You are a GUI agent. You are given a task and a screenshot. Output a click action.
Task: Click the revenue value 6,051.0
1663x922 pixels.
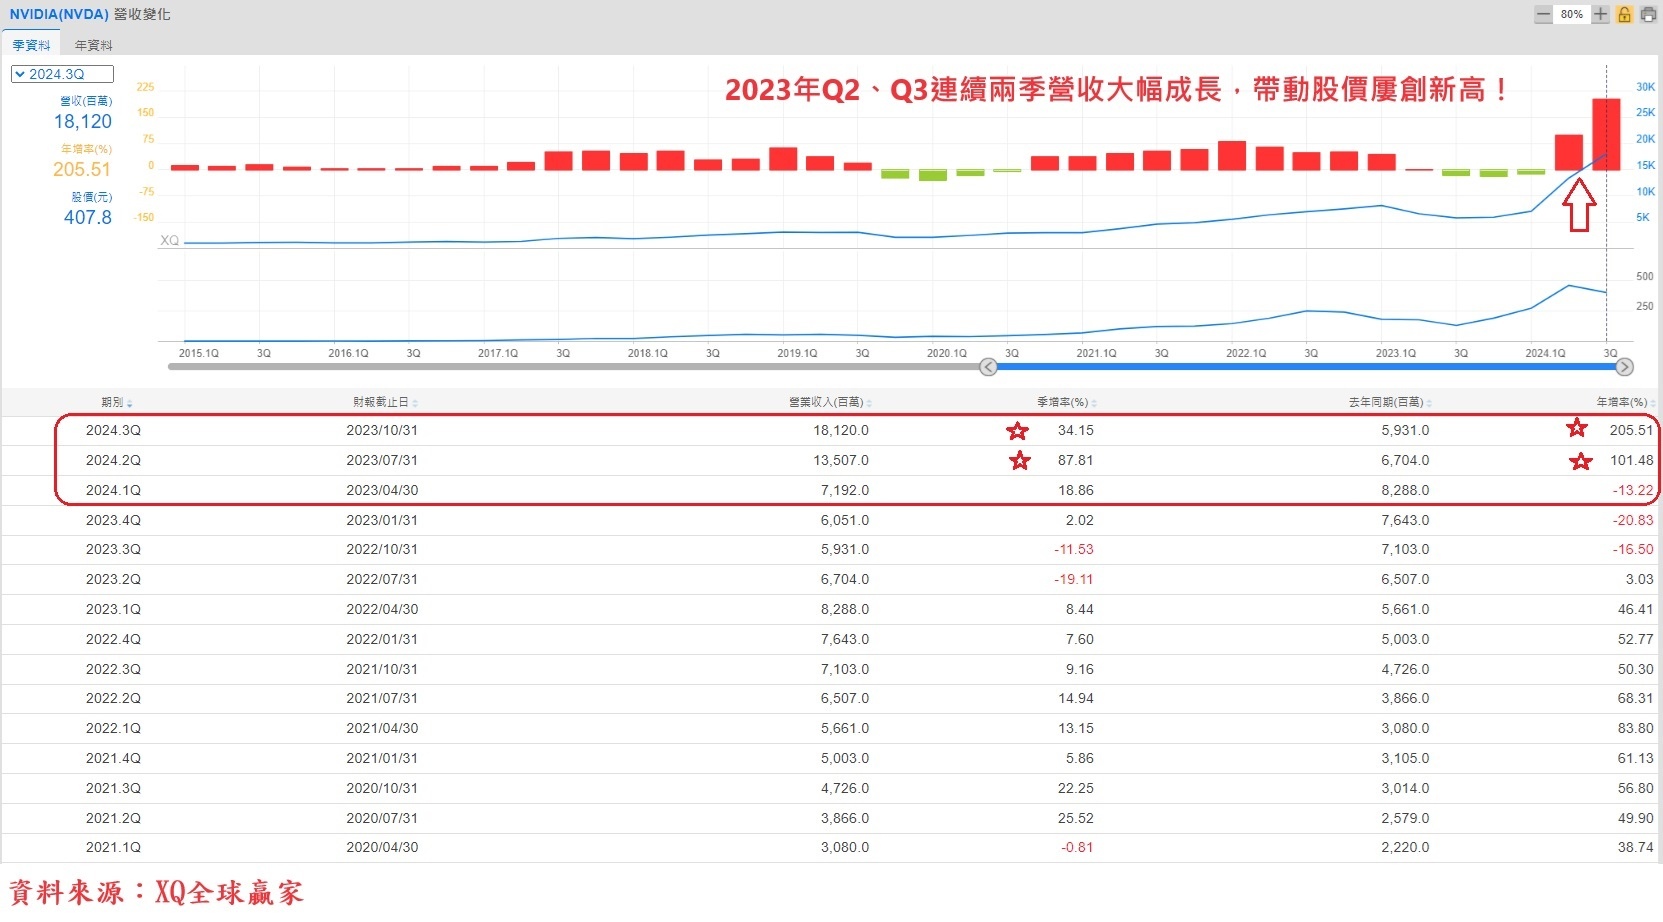[845, 520]
